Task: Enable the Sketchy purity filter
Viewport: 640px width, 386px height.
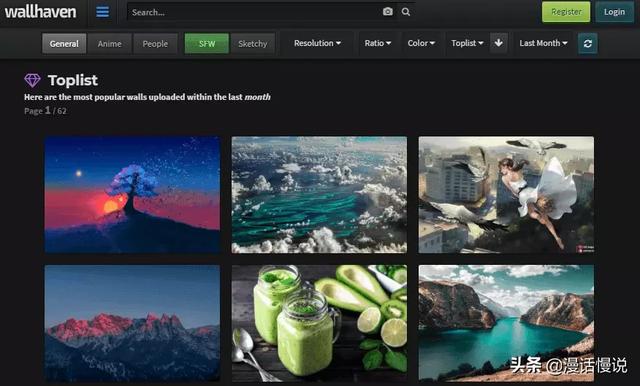Action: tap(253, 44)
